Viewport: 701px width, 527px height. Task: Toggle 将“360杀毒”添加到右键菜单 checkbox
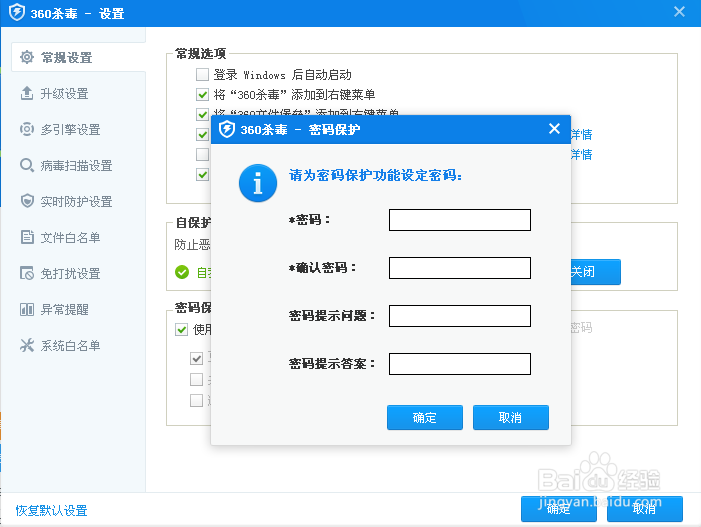click(x=203, y=94)
